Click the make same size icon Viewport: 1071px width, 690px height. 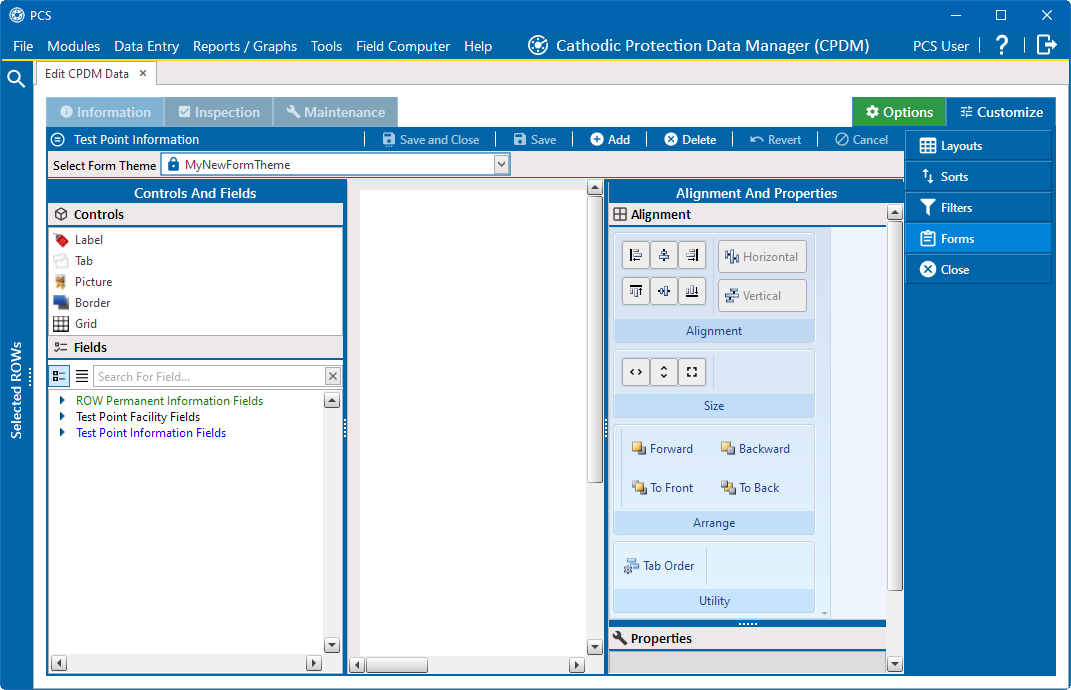pos(692,372)
